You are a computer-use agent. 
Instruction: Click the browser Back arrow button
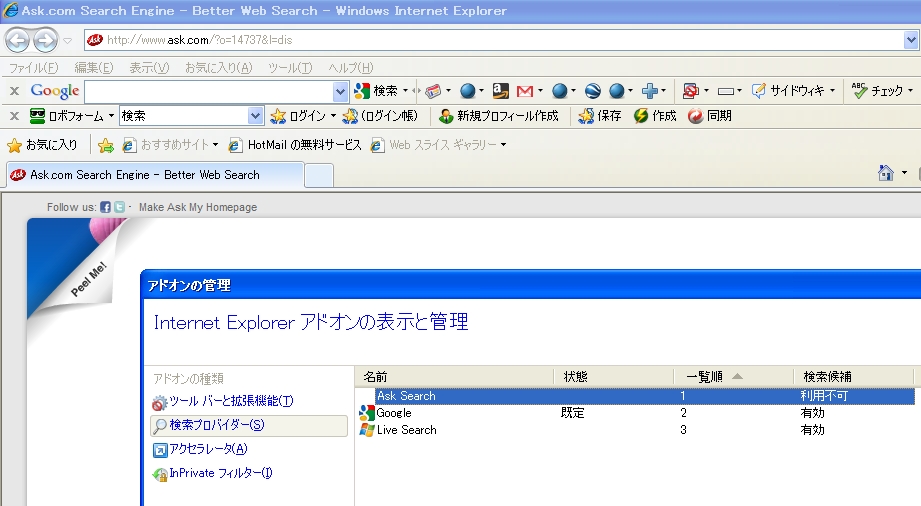(x=17, y=40)
